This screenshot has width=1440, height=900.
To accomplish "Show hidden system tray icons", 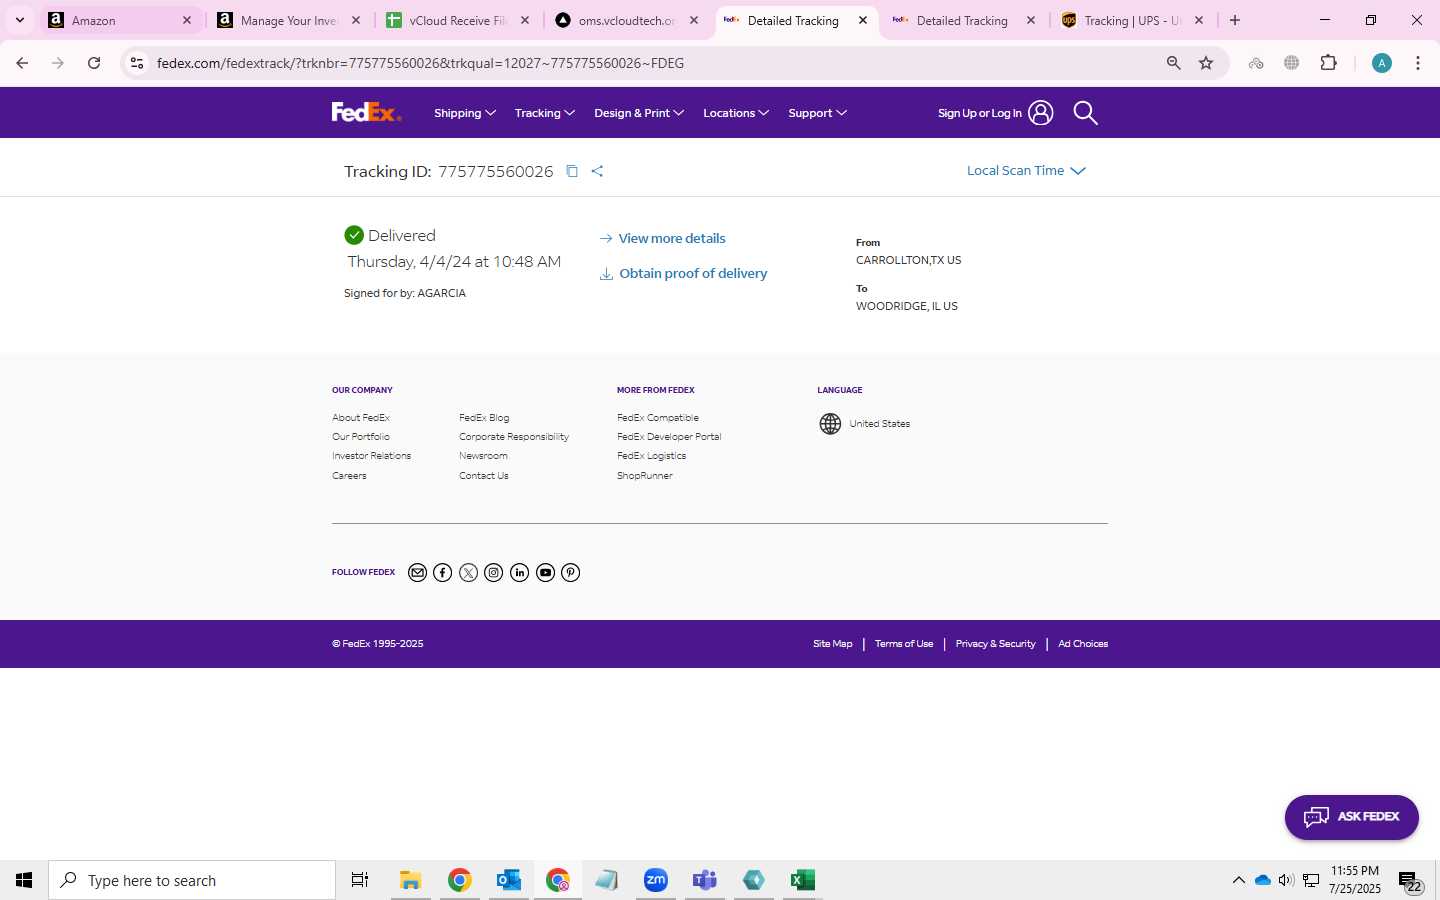I will [1238, 880].
